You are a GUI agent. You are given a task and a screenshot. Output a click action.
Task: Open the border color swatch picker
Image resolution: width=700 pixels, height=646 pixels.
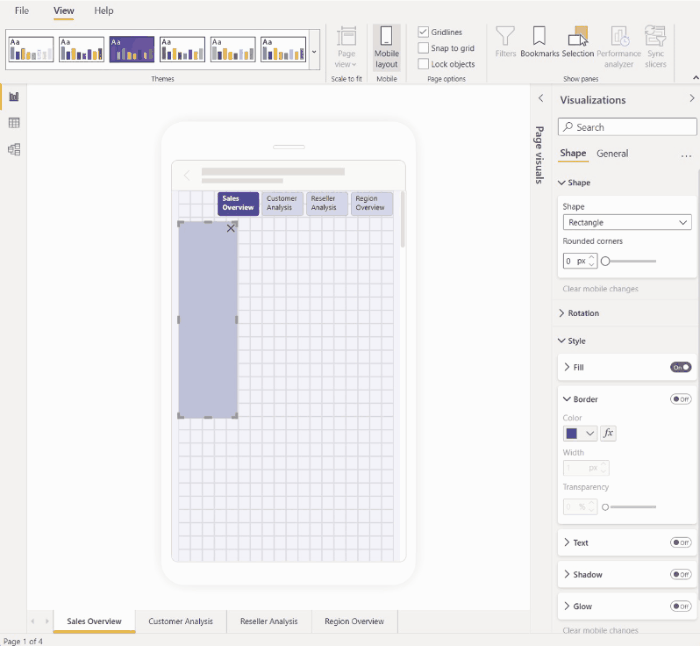click(x=580, y=433)
